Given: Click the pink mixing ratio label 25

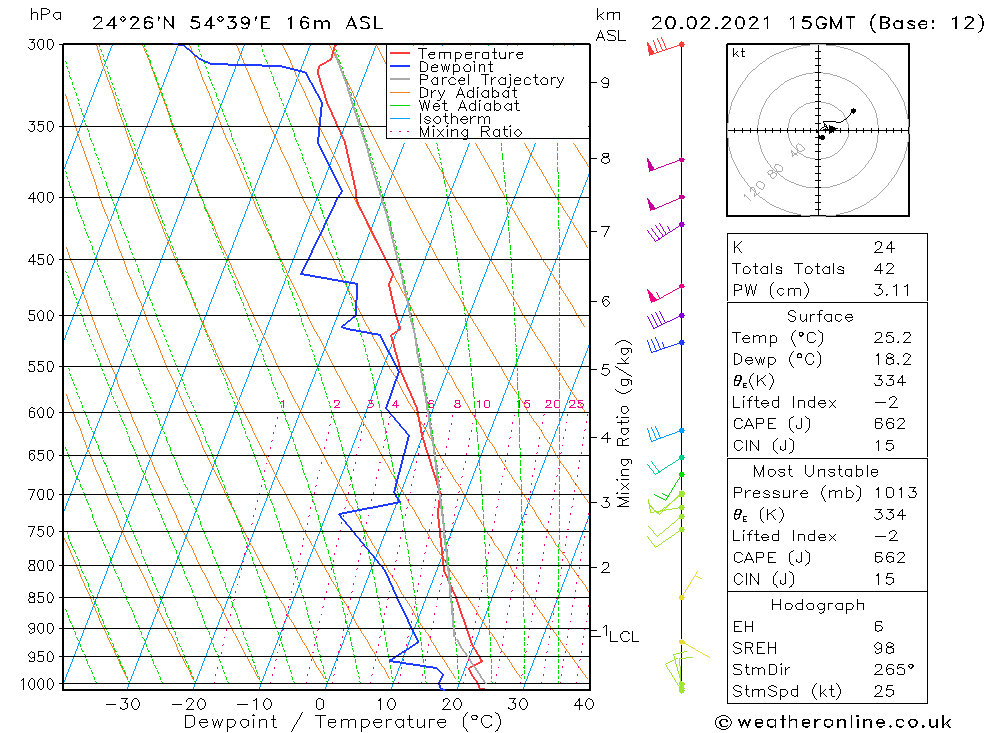Looking at the screenshot, I should click(577, 404).
